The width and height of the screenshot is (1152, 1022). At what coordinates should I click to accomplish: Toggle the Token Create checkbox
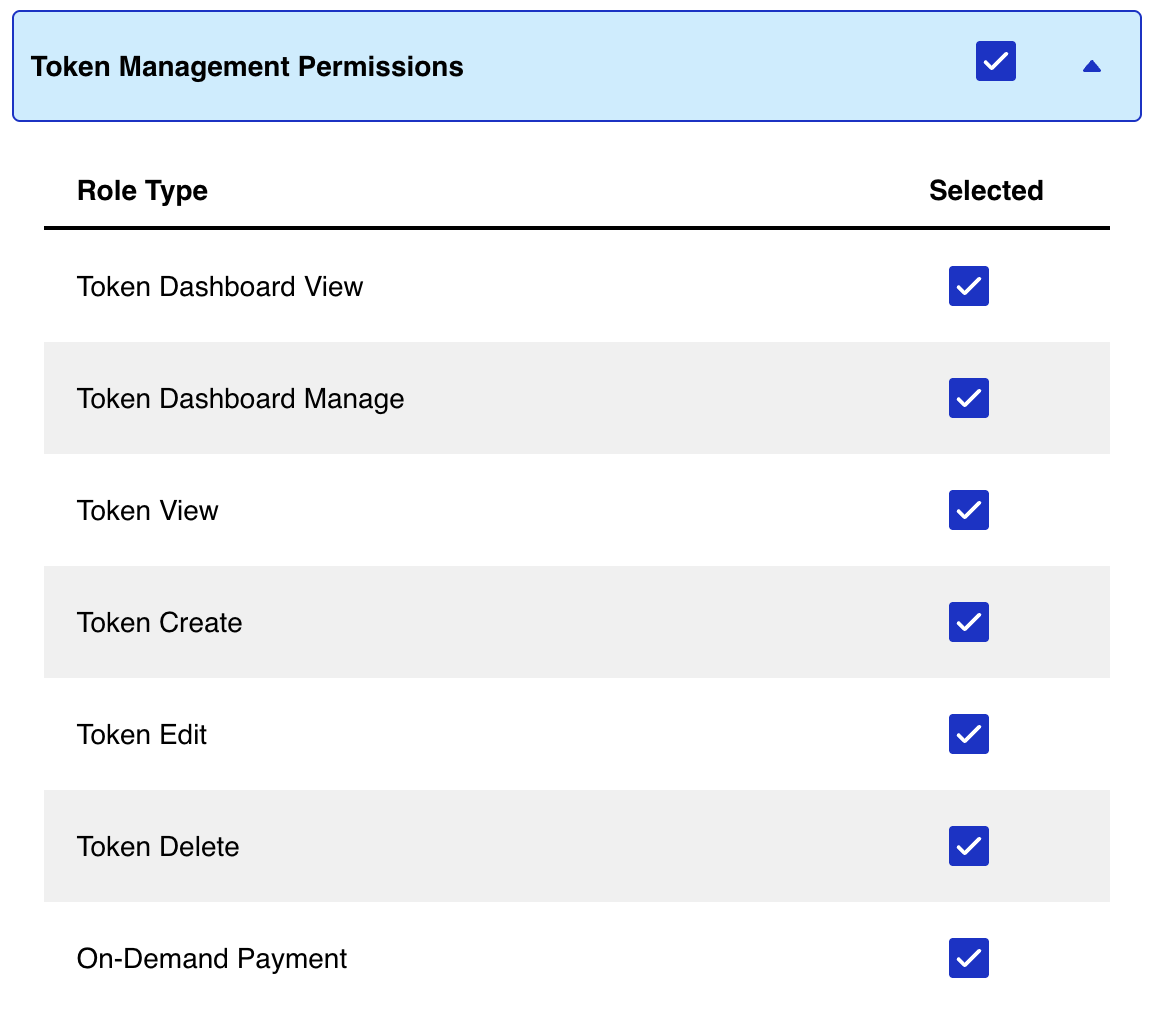[x=968, y=622]
